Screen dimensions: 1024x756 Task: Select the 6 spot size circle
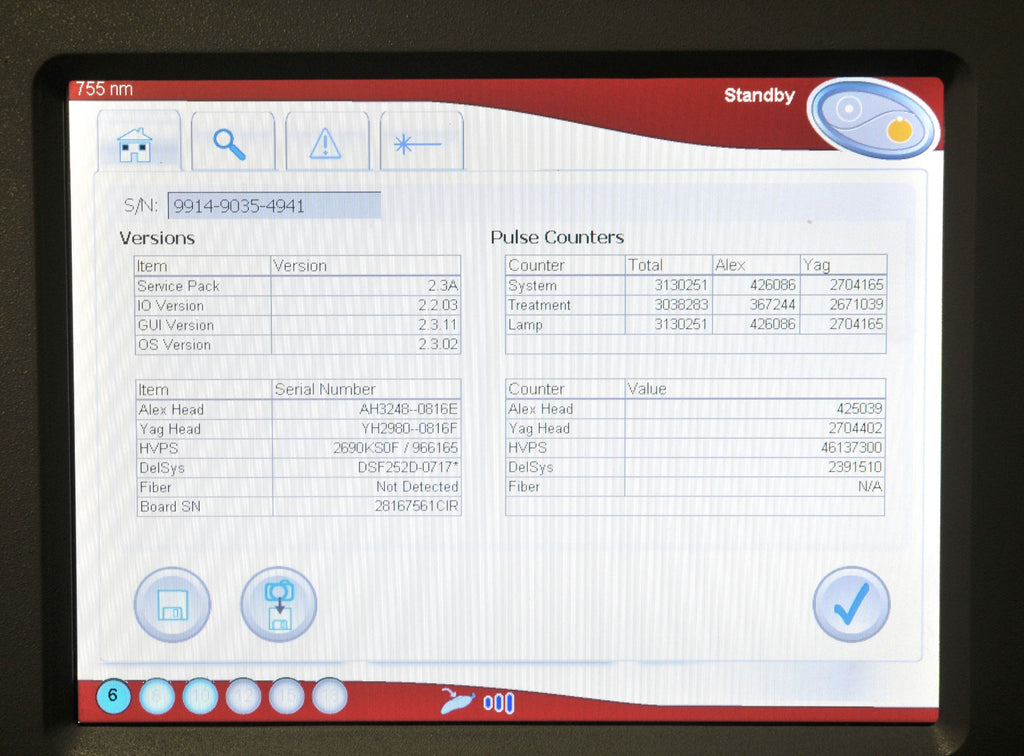(x=113, y=695)
